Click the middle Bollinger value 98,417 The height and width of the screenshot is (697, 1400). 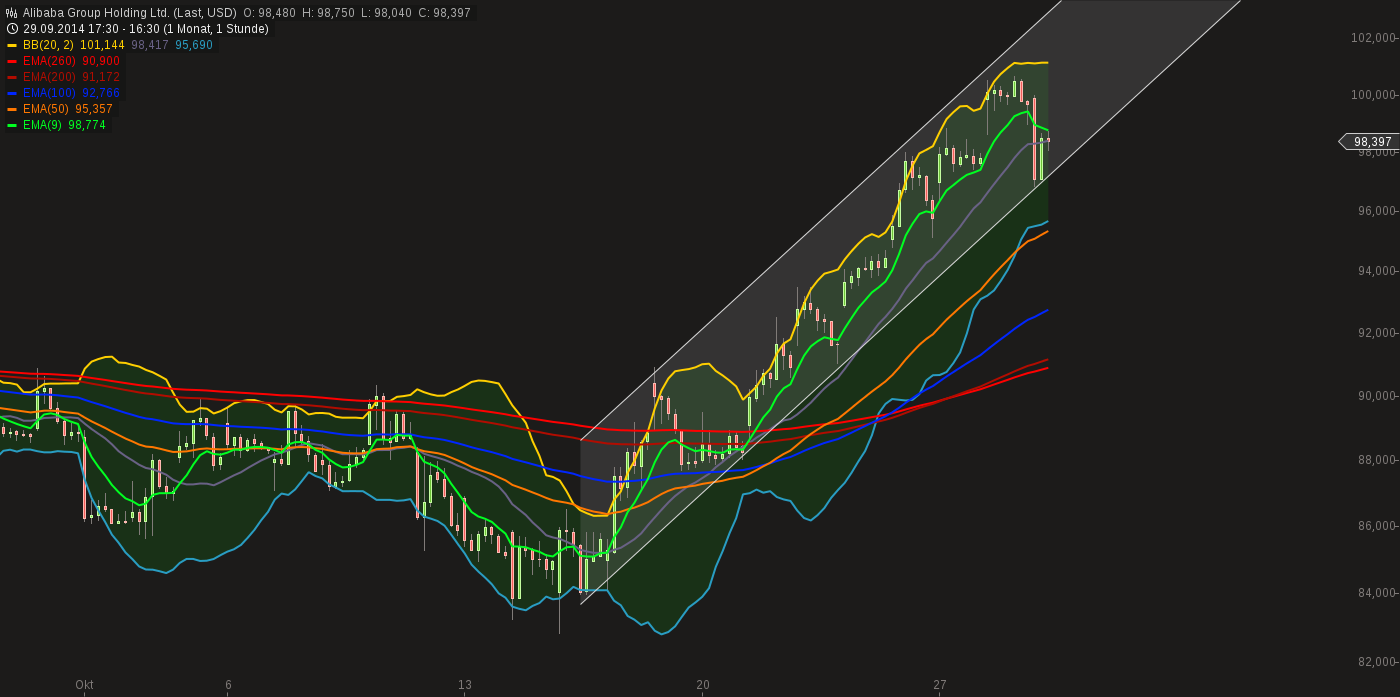click(150, 45)
